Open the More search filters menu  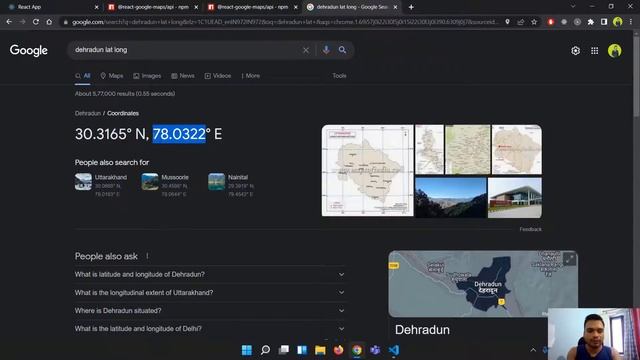coord(250,76)
